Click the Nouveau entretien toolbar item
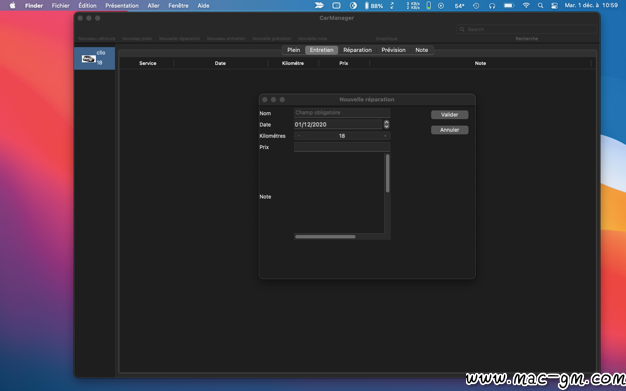Screen dimensions: 626x391 coord(226,39)
